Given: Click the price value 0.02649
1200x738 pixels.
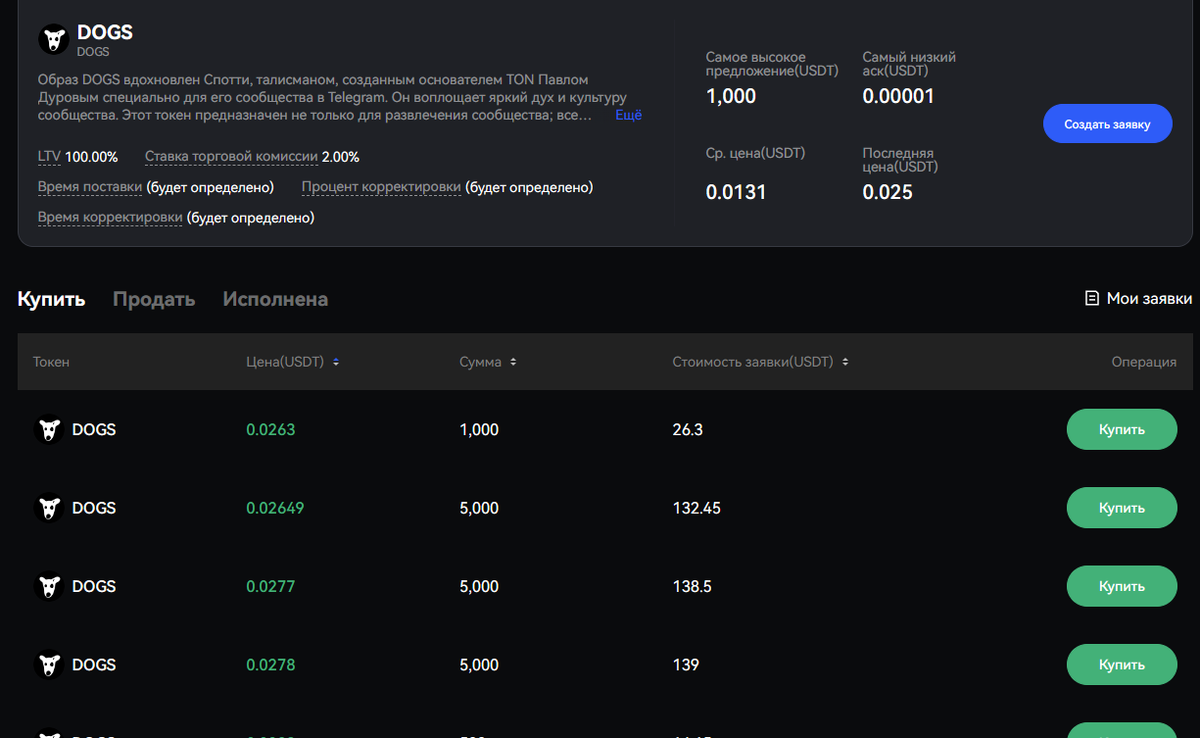Looking at the screenshot, I should click(275, 508).
